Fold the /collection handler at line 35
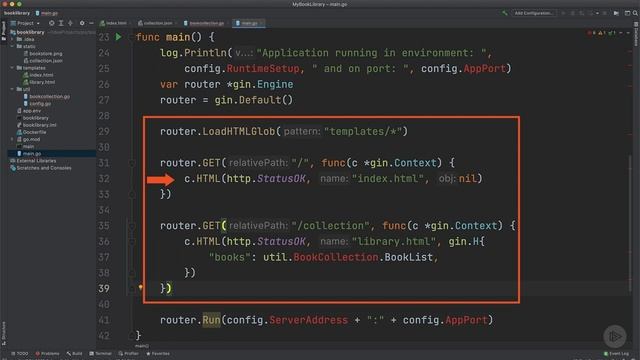Screen dimensions: 640x360 point(132,226)
